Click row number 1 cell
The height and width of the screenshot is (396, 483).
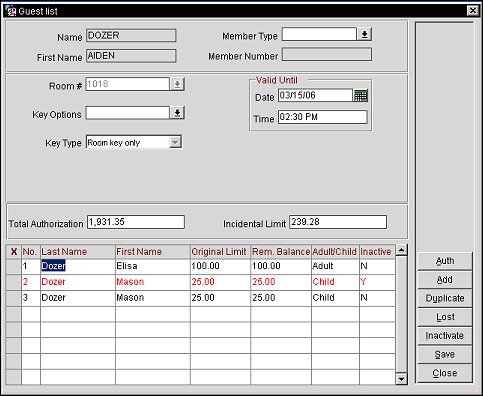click(31, 266)
